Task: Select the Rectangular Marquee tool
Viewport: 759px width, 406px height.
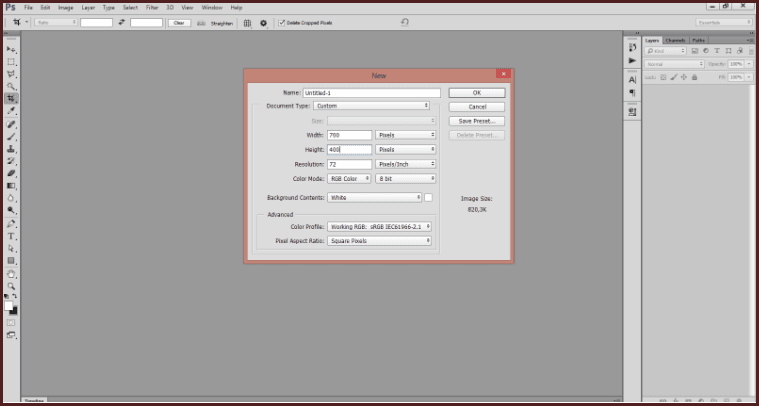Action: 12,61
